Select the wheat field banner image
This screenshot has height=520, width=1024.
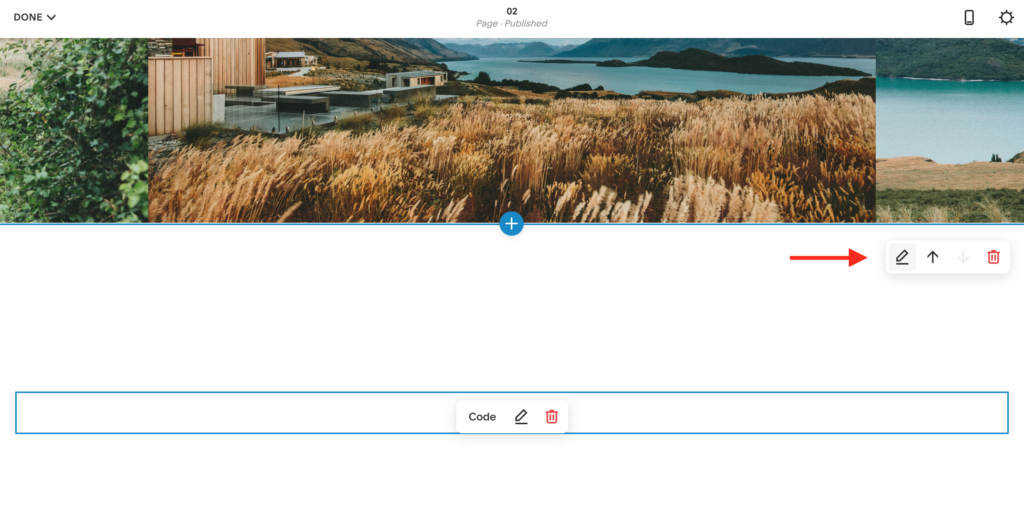[511, 130]
